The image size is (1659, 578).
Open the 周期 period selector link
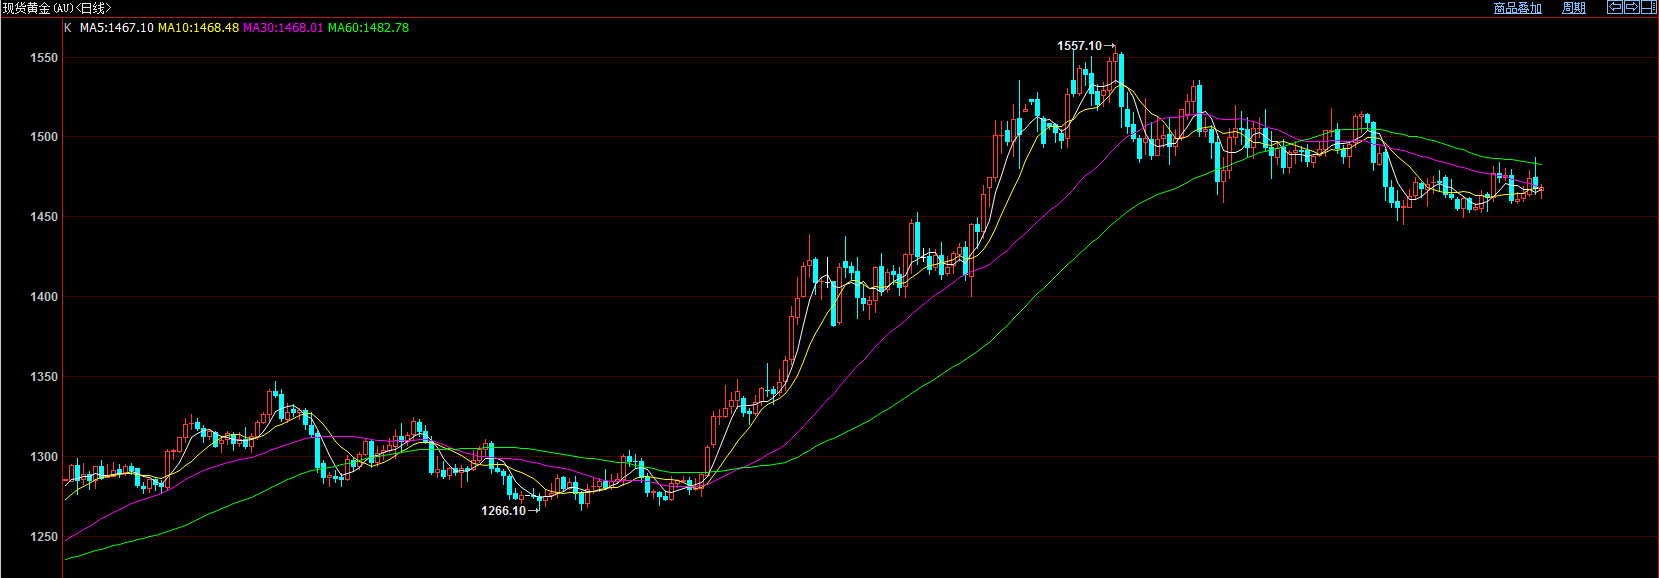point(1574,8)
